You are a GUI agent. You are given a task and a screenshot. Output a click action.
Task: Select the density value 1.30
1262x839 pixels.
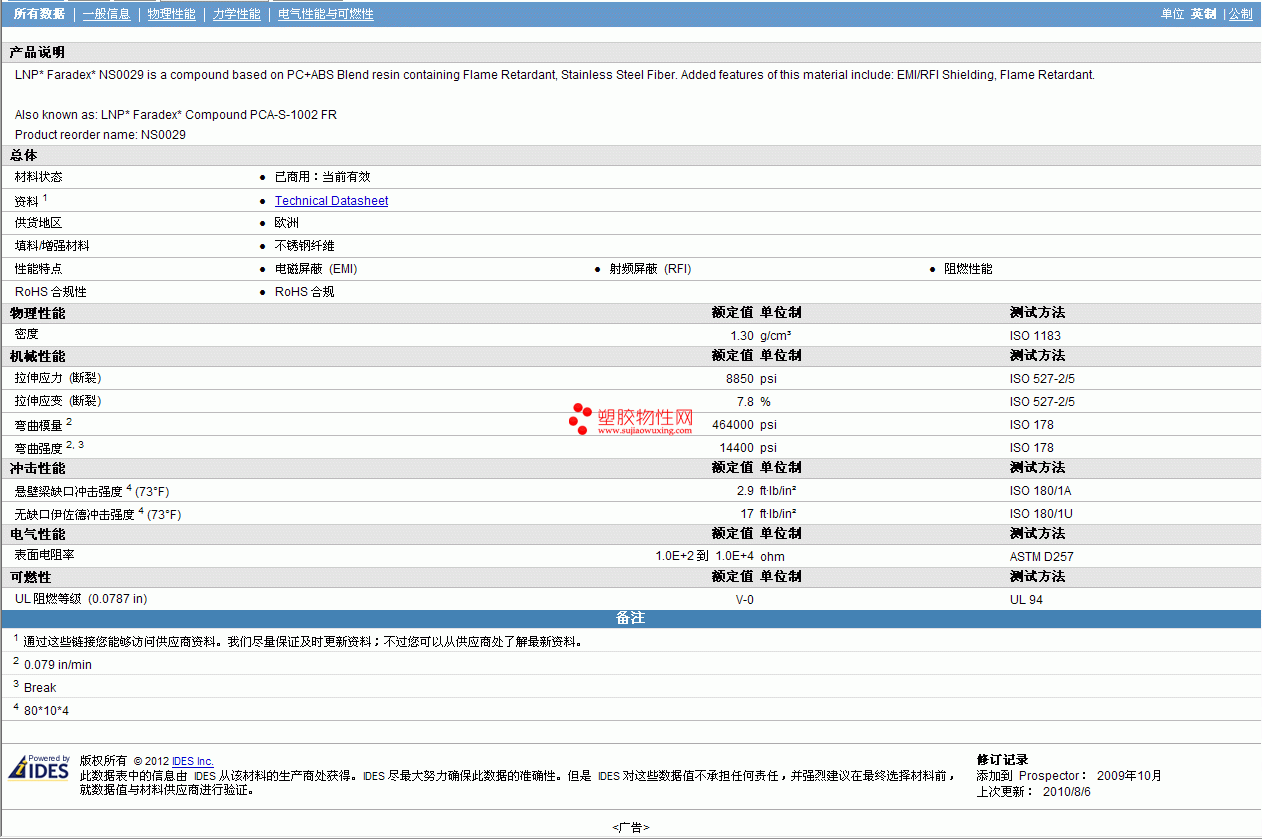742,336
